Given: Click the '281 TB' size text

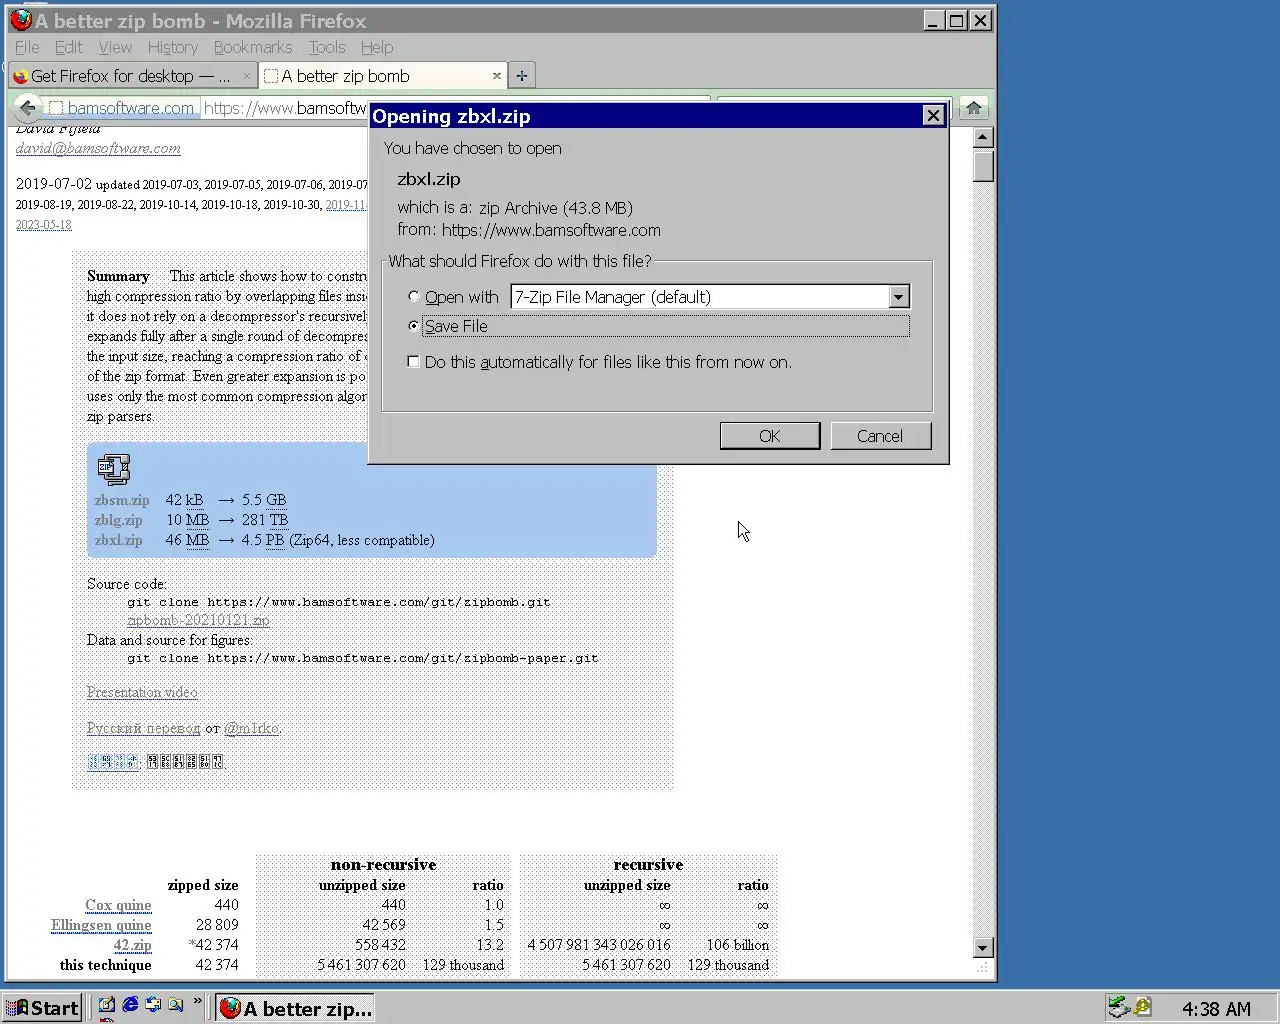Looking at the screenshot, I should [x=264, y=520].
